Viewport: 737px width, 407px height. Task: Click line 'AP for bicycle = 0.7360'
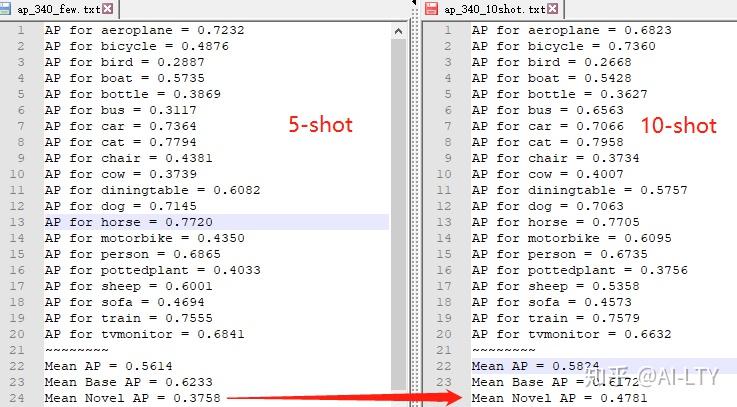(x=564, y=46)
